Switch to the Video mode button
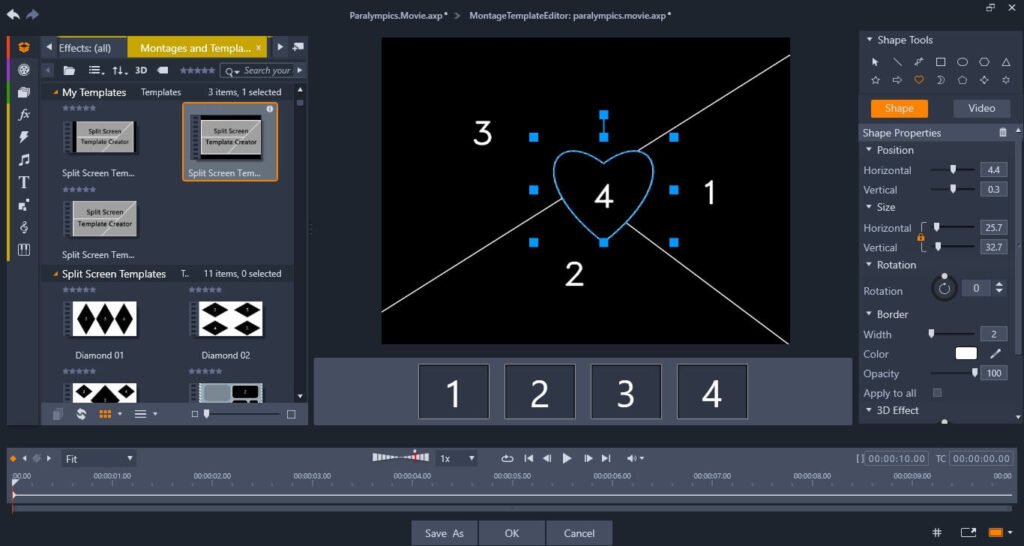The image size is (1024, 546). (x=982, y=108)
